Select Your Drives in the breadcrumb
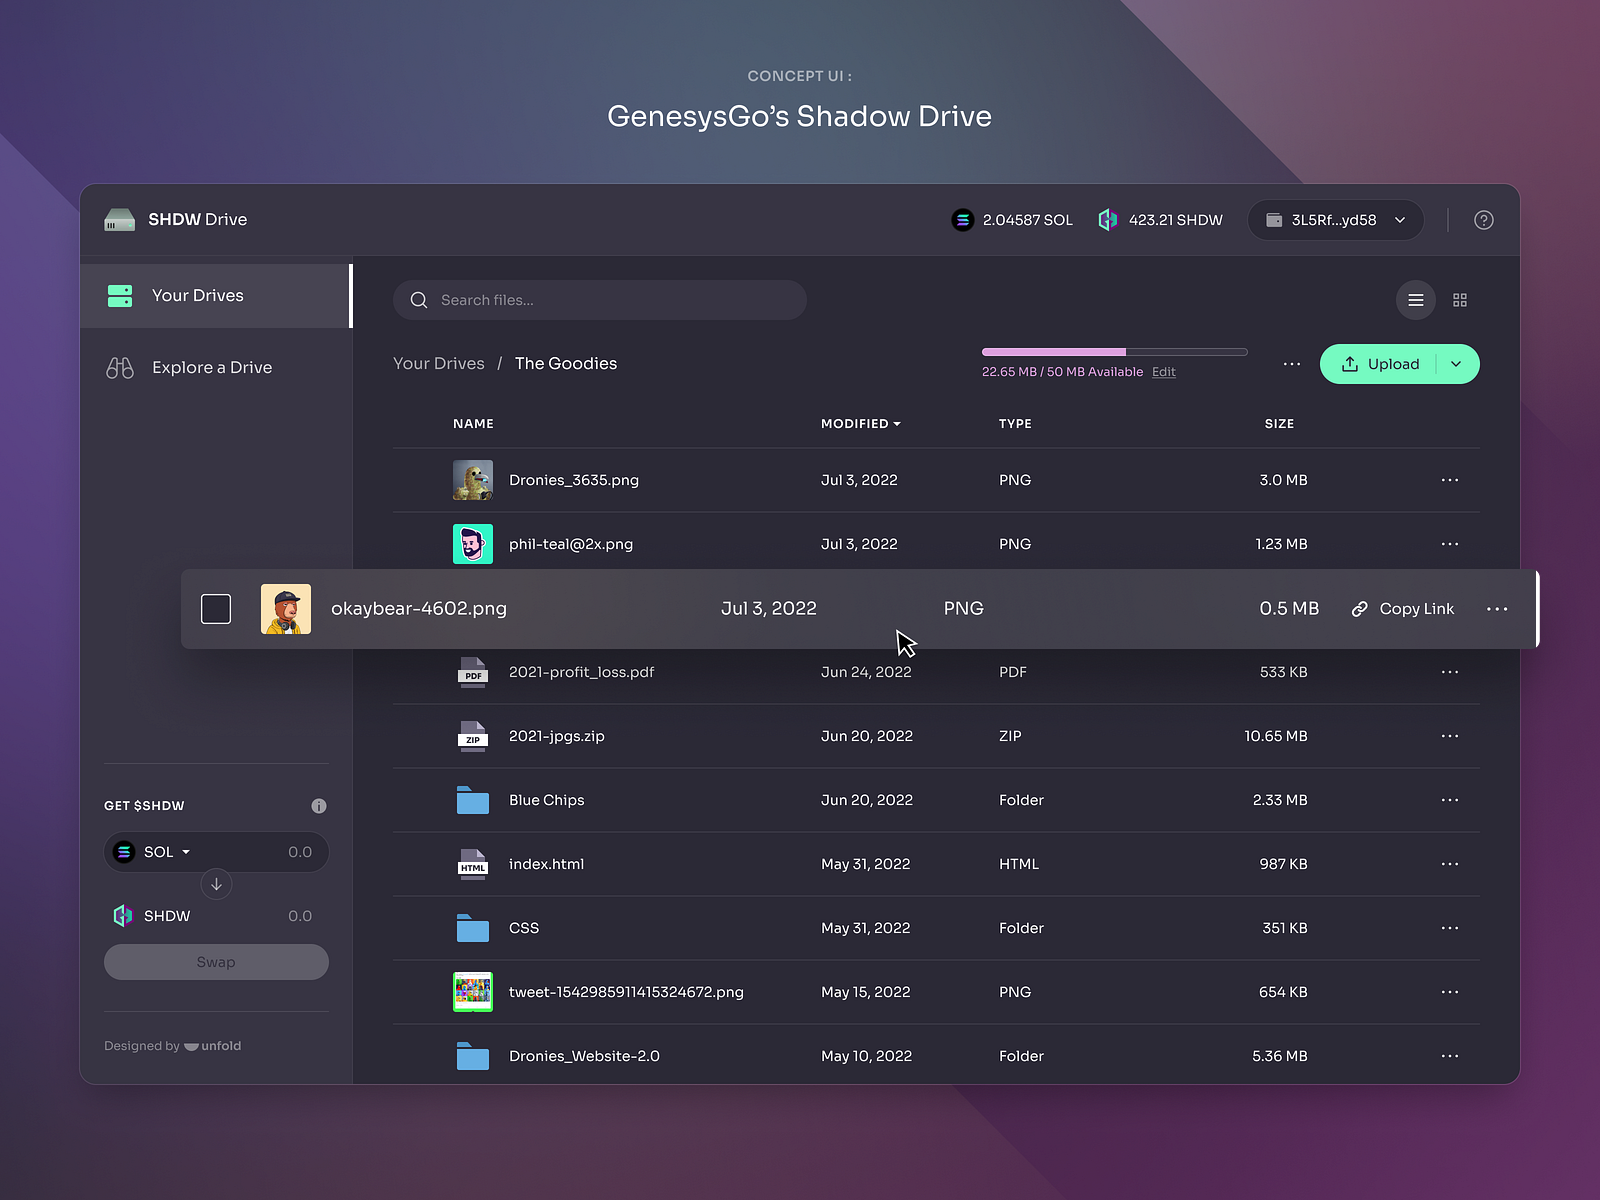 439,363
